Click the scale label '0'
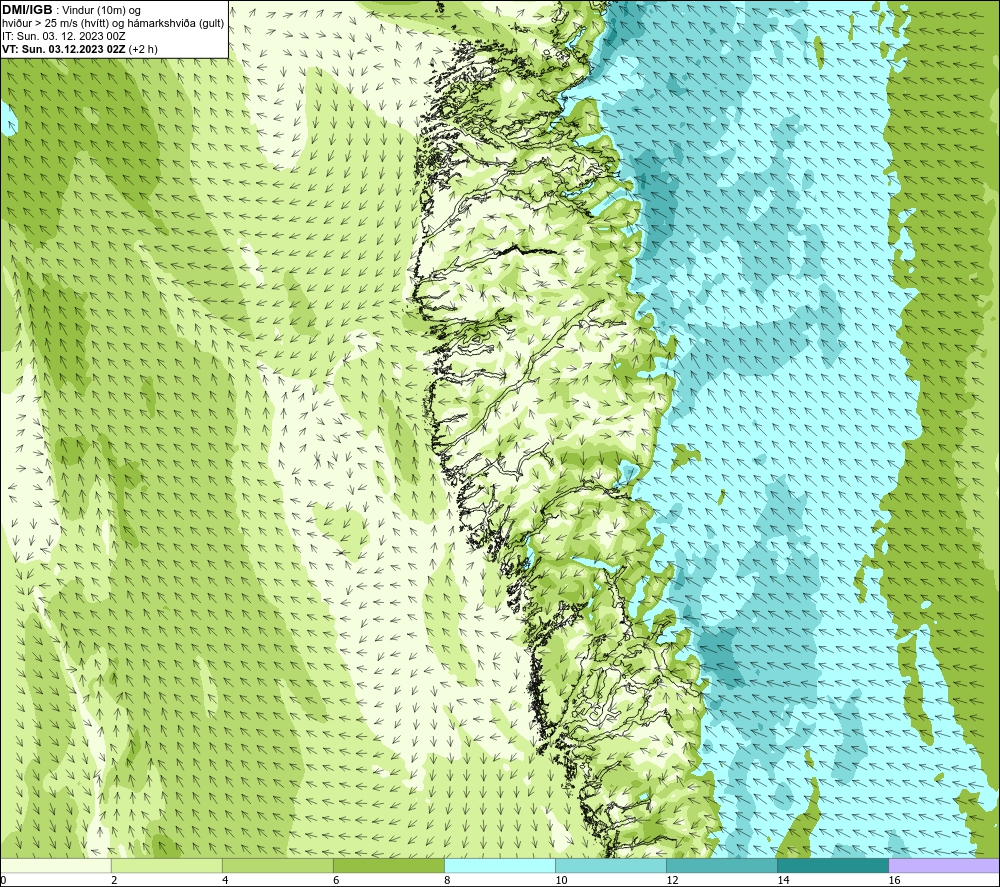The image size is (1000, 887). point(4,880)
